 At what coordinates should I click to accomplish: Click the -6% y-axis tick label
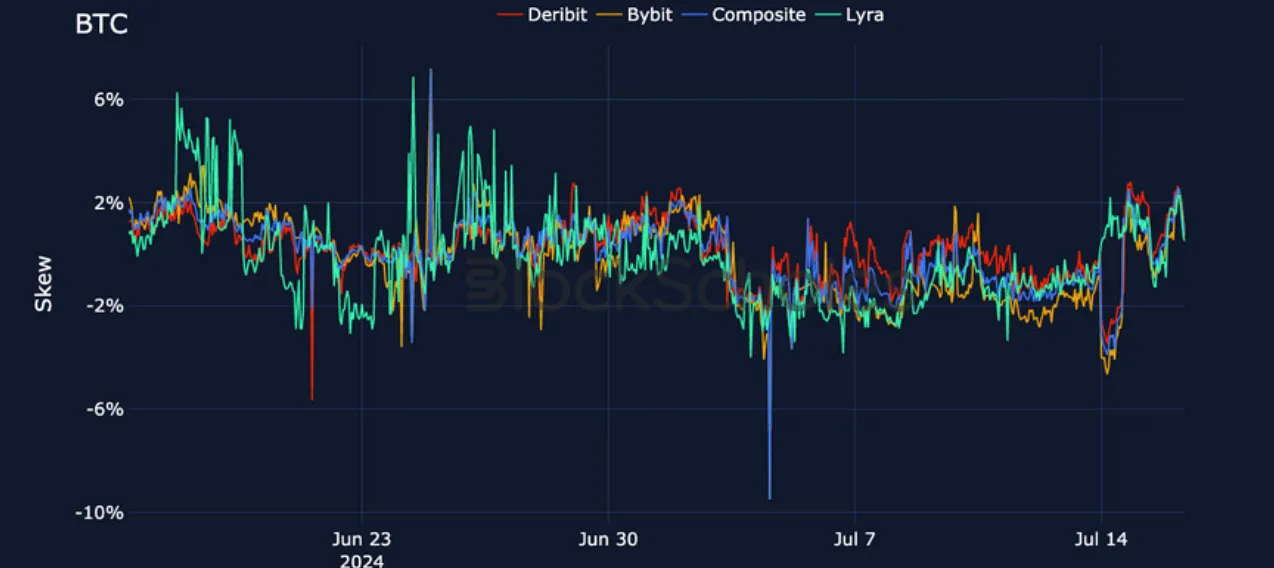[106, 409]
